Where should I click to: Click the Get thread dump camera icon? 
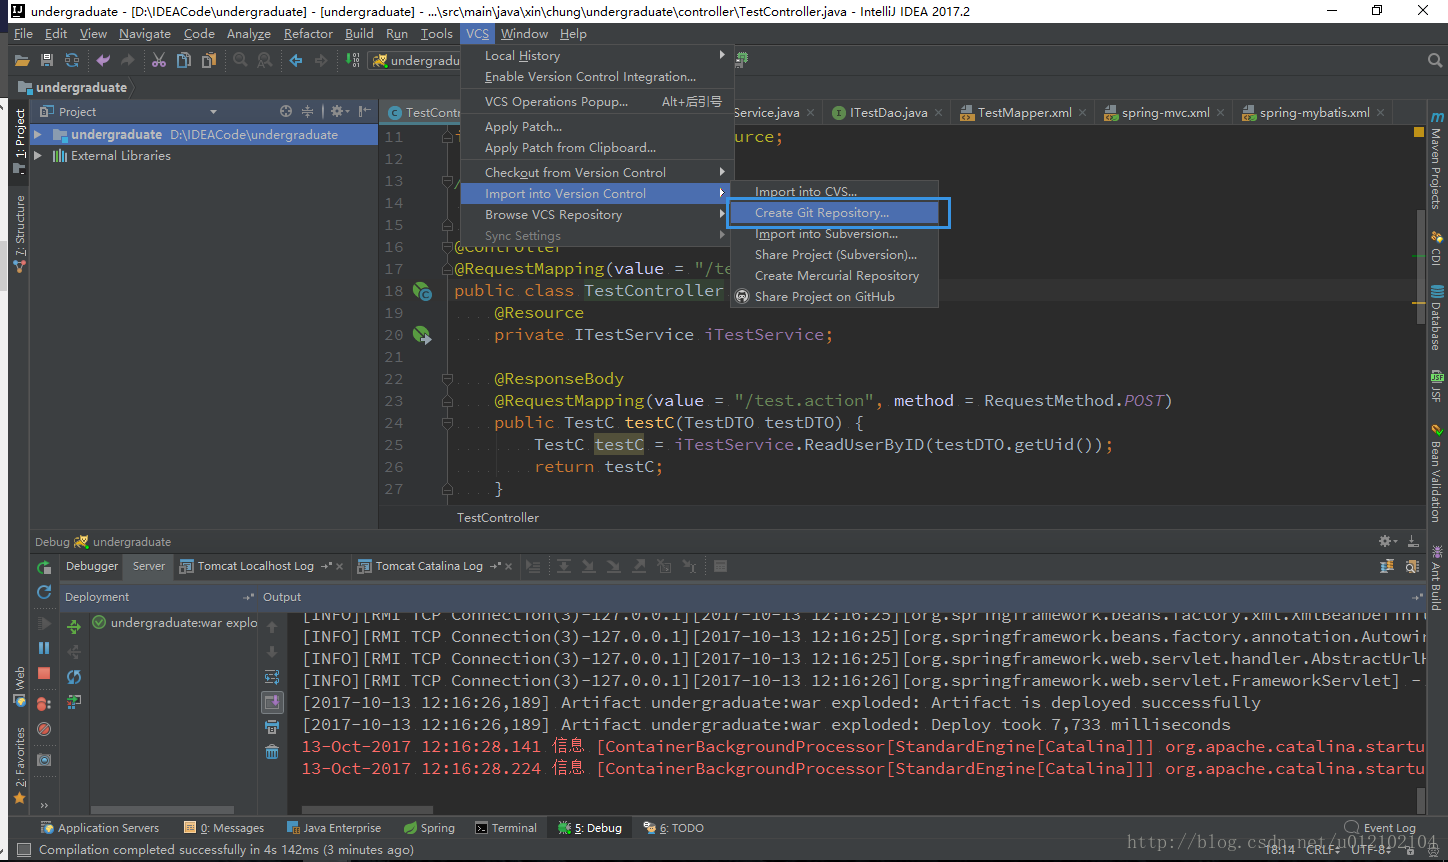pos(44,760)
